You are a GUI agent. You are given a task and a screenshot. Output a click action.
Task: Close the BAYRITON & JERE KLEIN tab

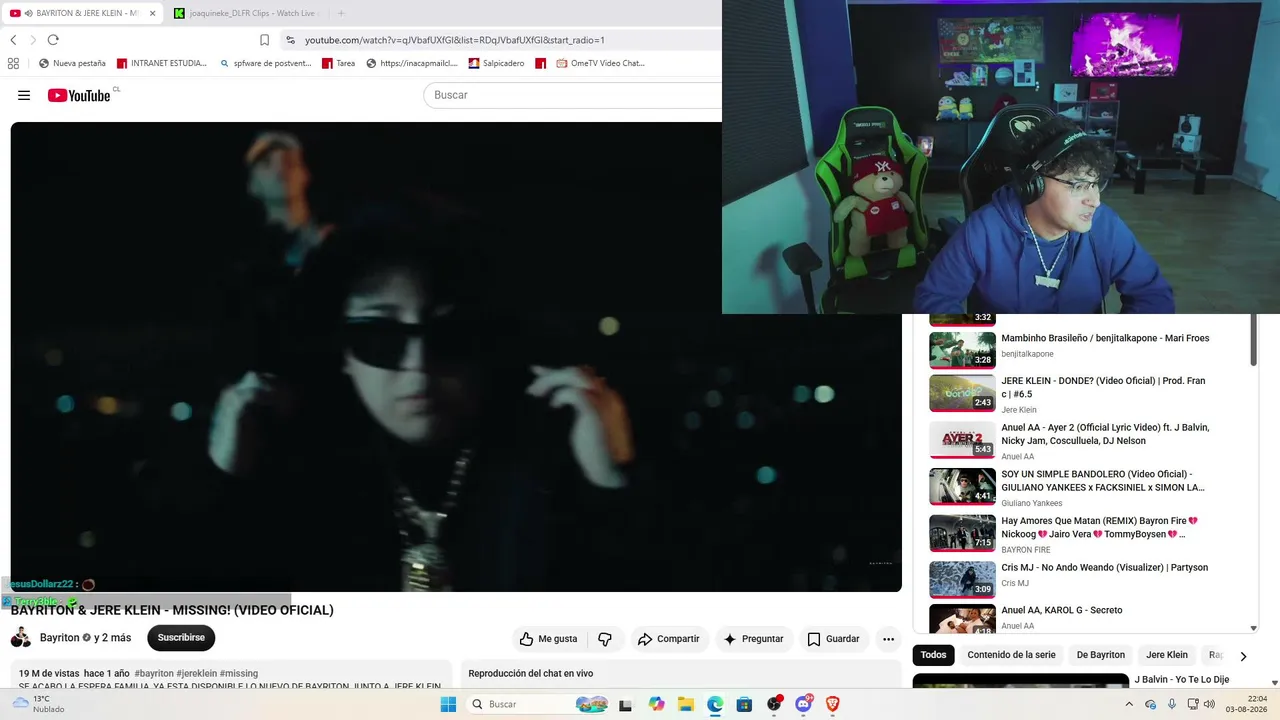tap(152, 13)
